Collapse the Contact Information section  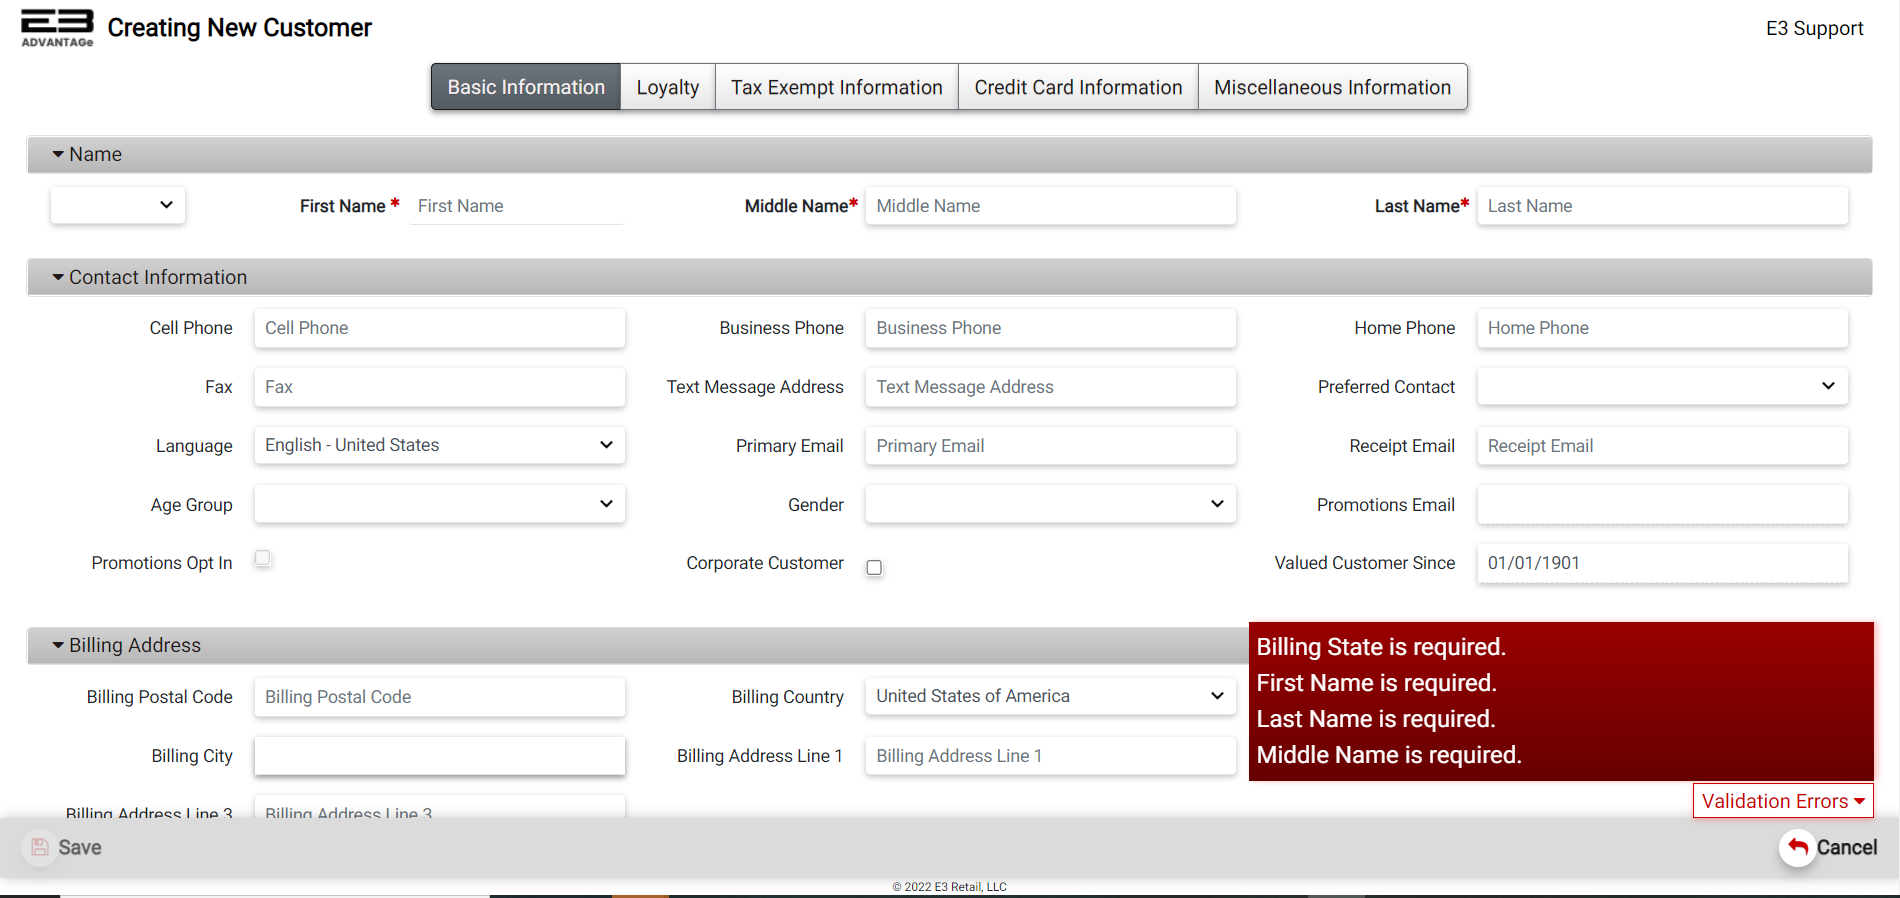coord(58,278)
